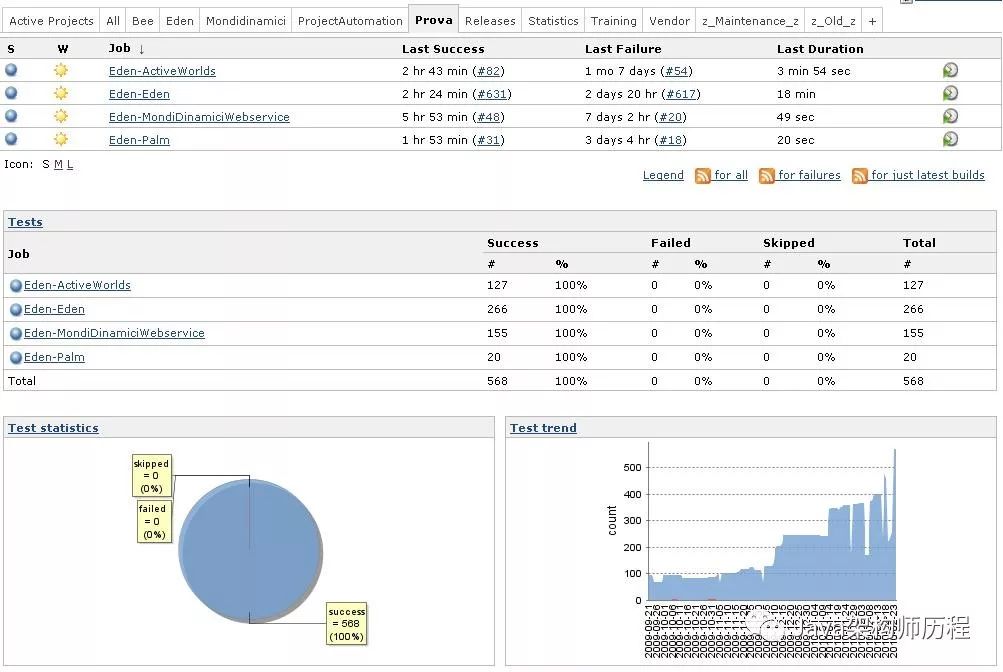This screenshot has width=1003, height=672.
Task: Click RSS feed icon for failures
Action: tap(766, 176)
